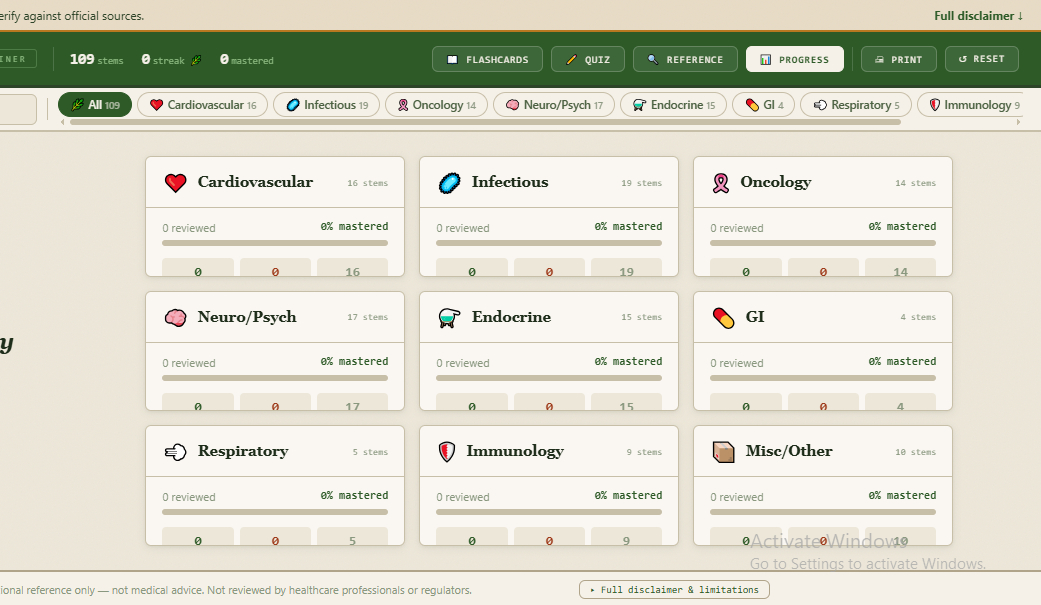Click the pencil icon in Quiz button

pyautogui.click(x=571, y=60)
